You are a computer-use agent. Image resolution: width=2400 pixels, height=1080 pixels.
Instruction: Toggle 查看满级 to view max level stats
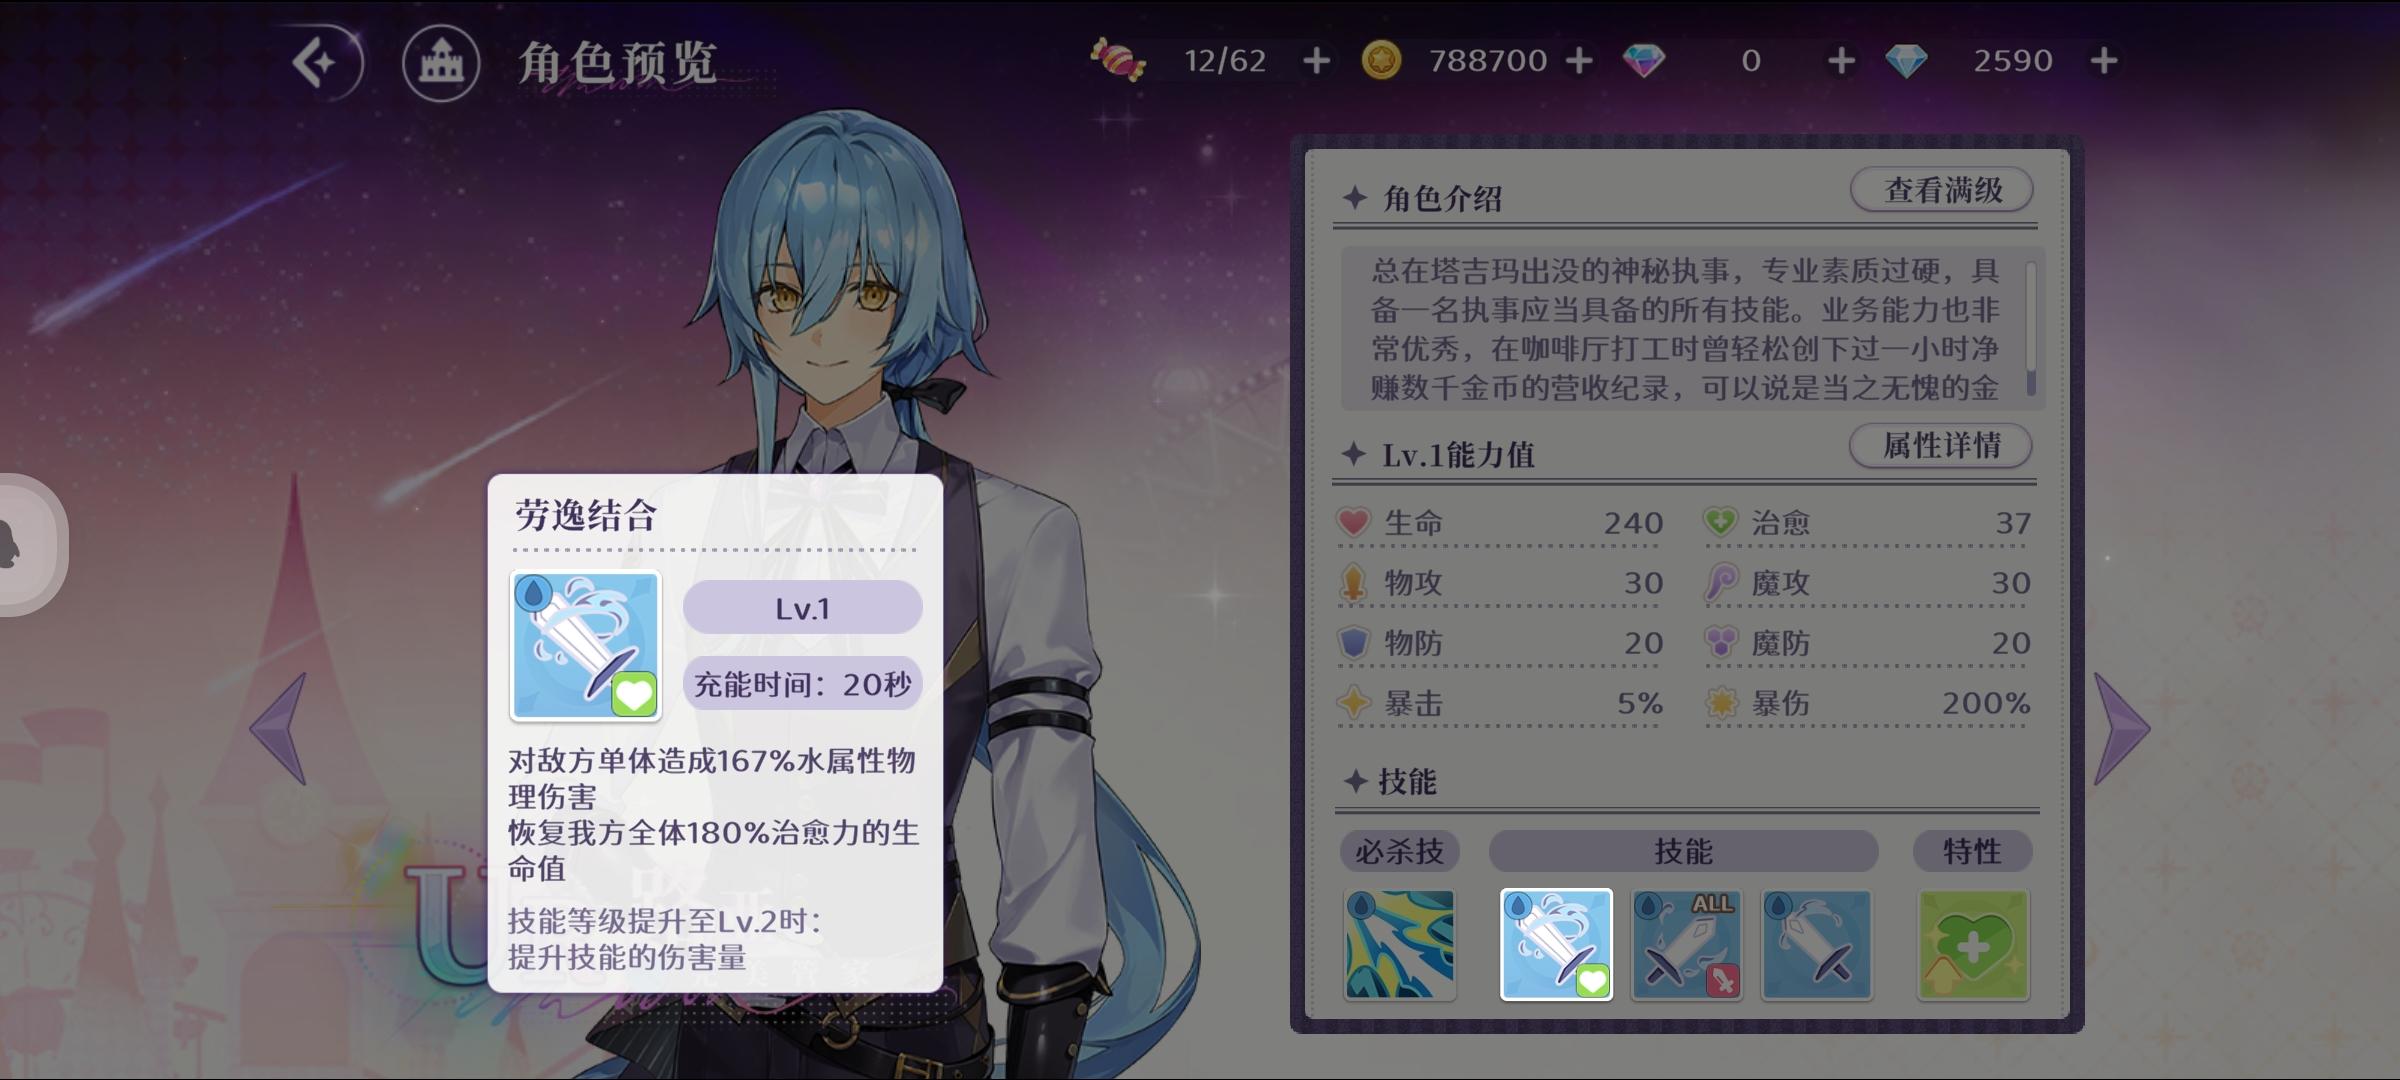click(x=1942, y=189)
